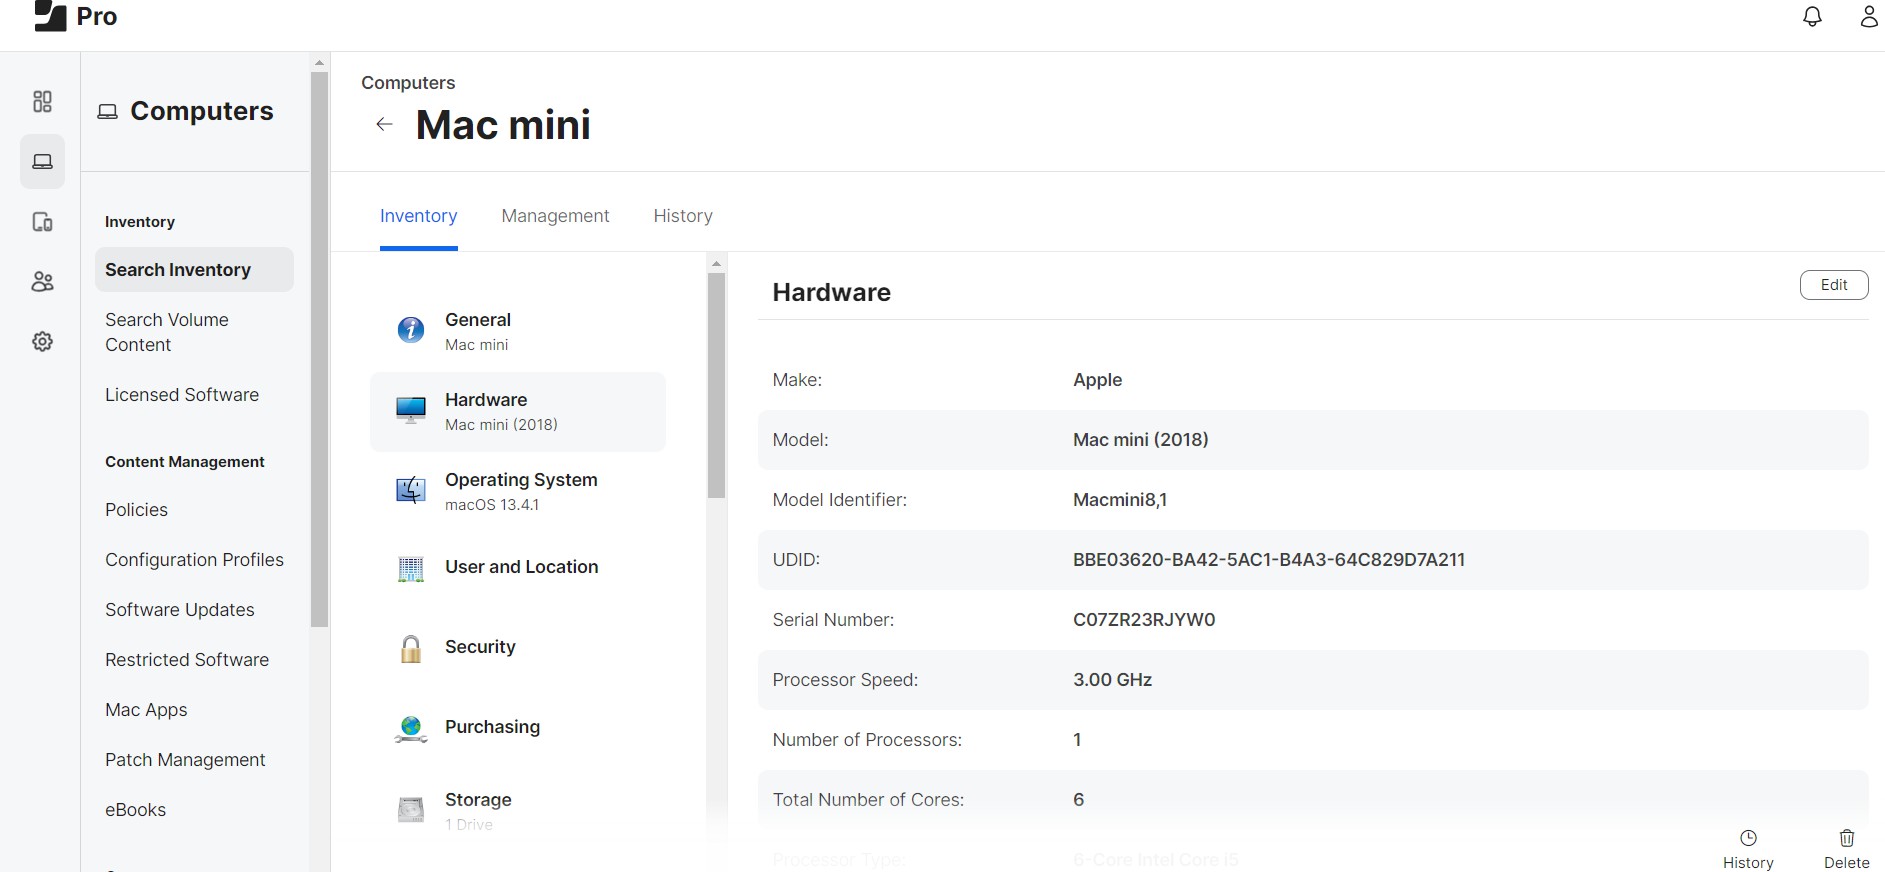
Task: Select the Computers laptop icon in rail
Action: (42, 162)
